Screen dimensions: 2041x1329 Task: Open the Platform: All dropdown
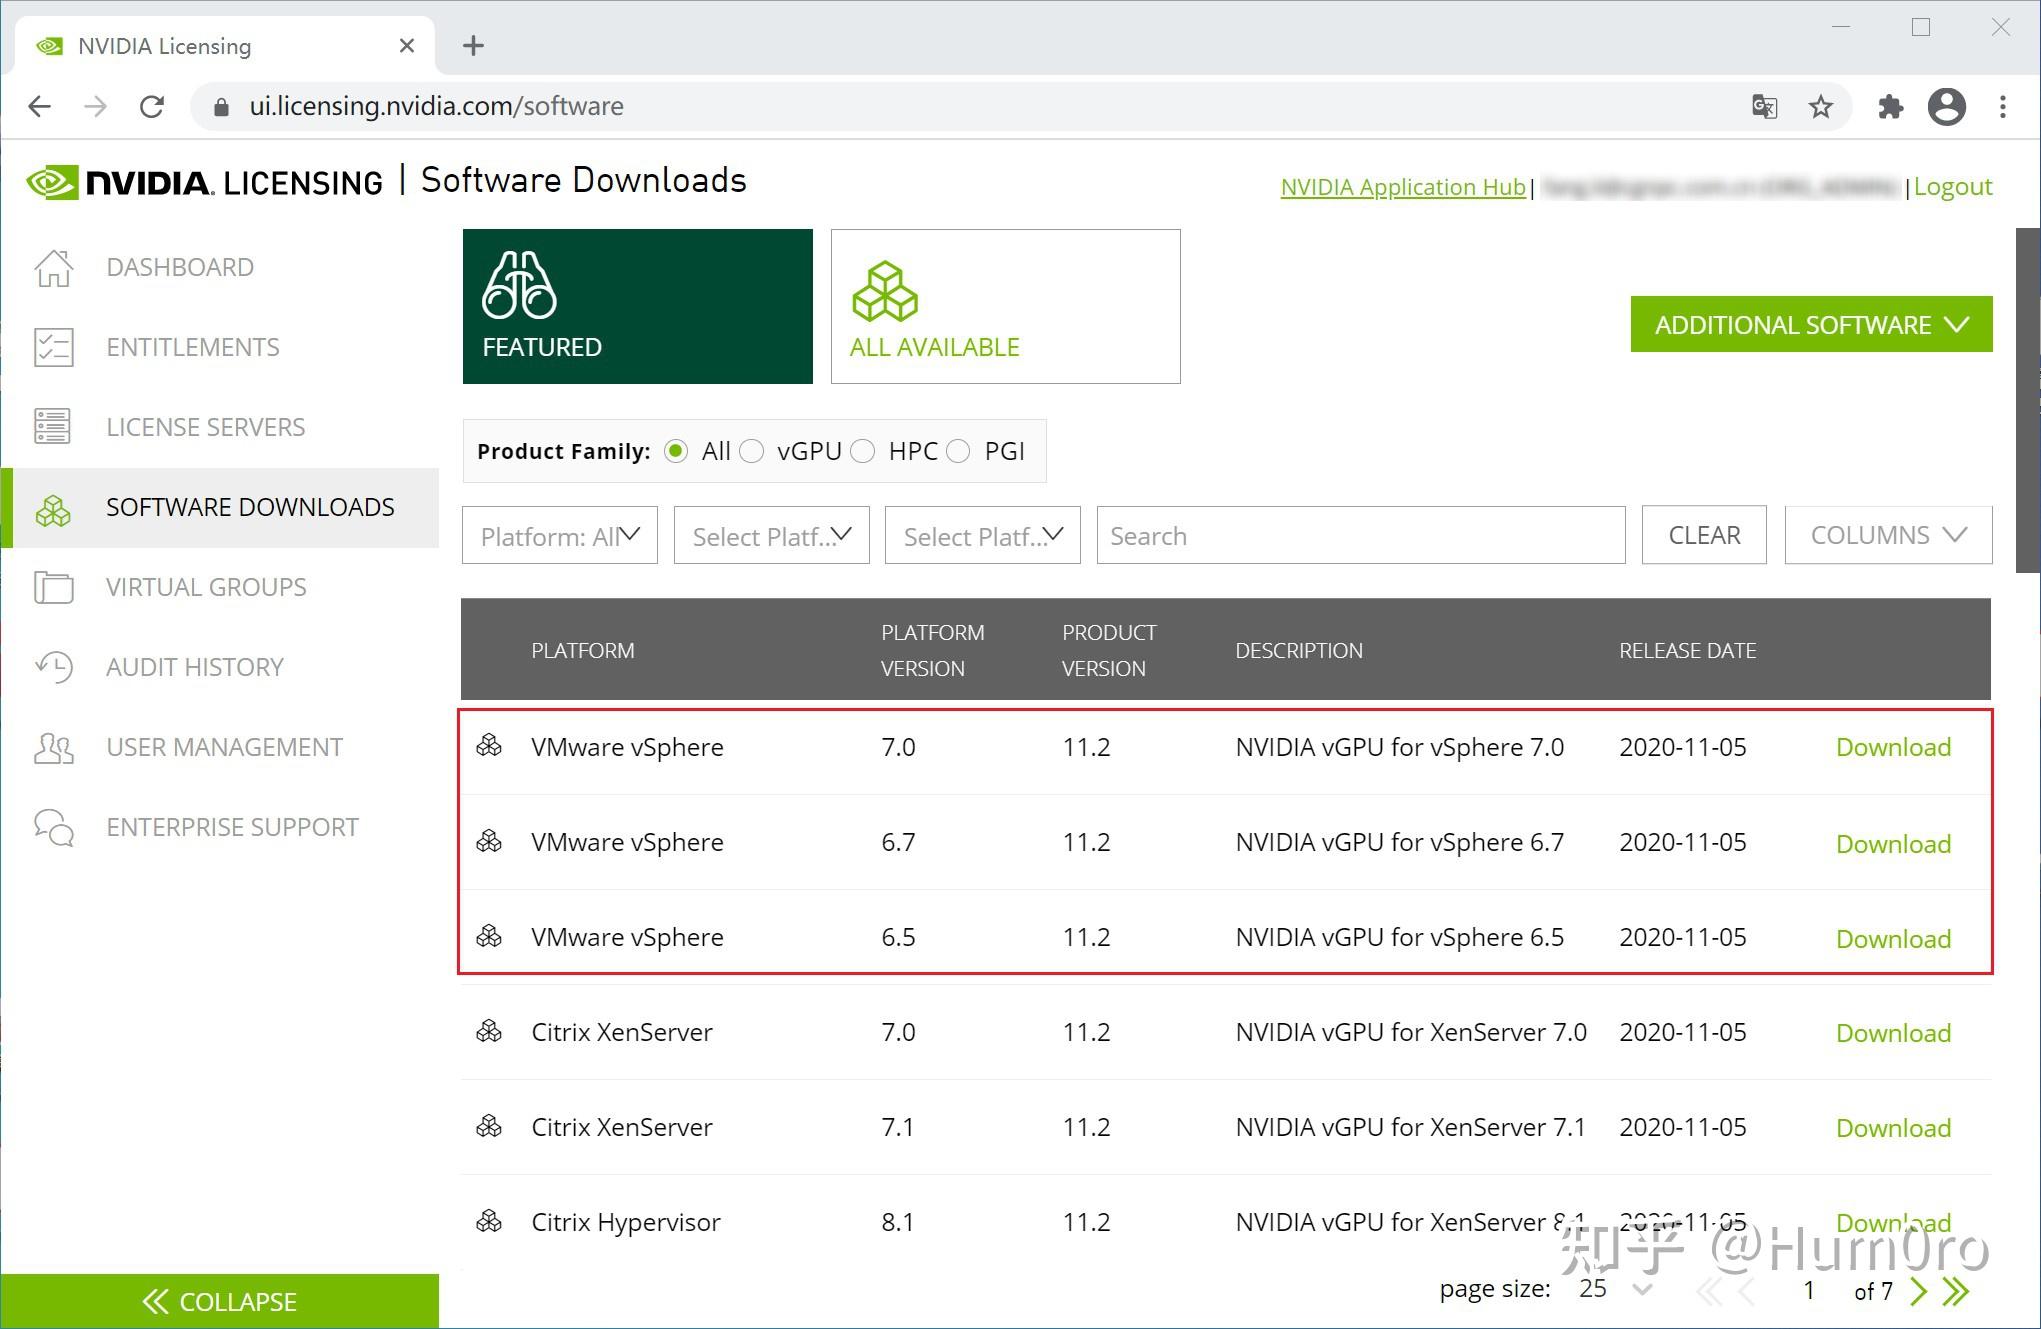pos(559,535)
